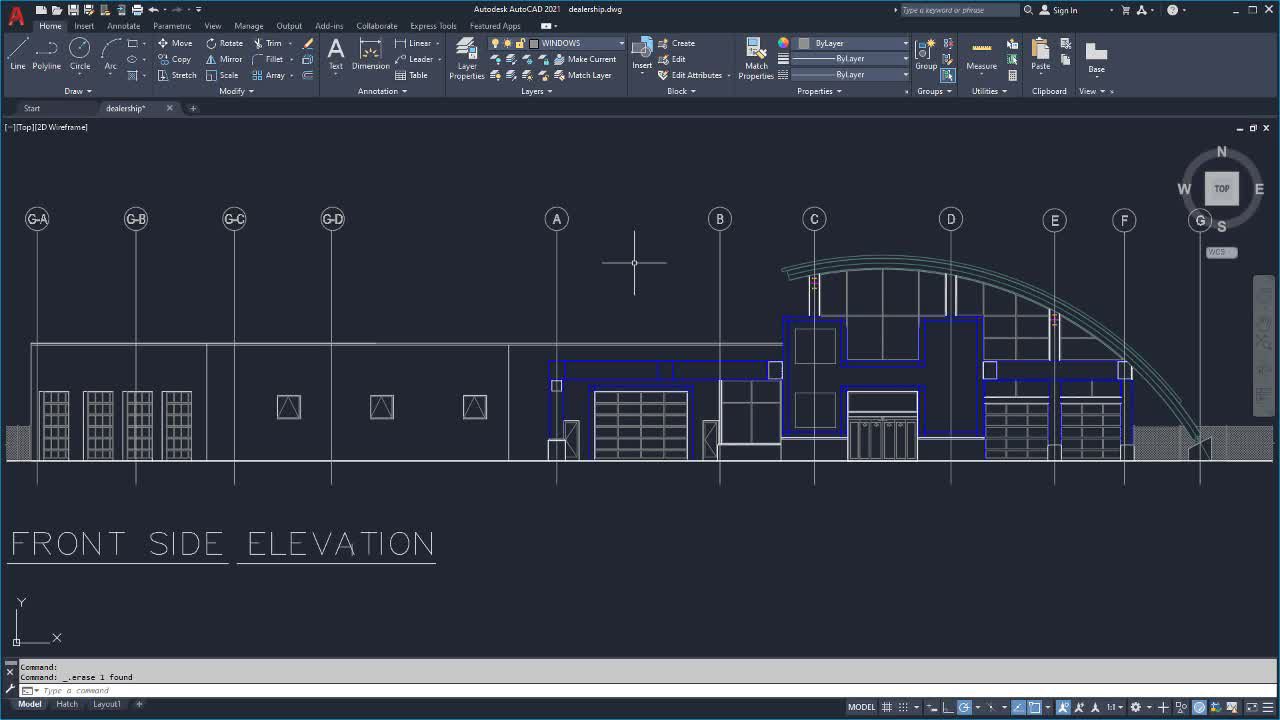1280x720 pixels.
Task: Click the Sign In label
Action: pyautogui.click(x=1064, y=9)
